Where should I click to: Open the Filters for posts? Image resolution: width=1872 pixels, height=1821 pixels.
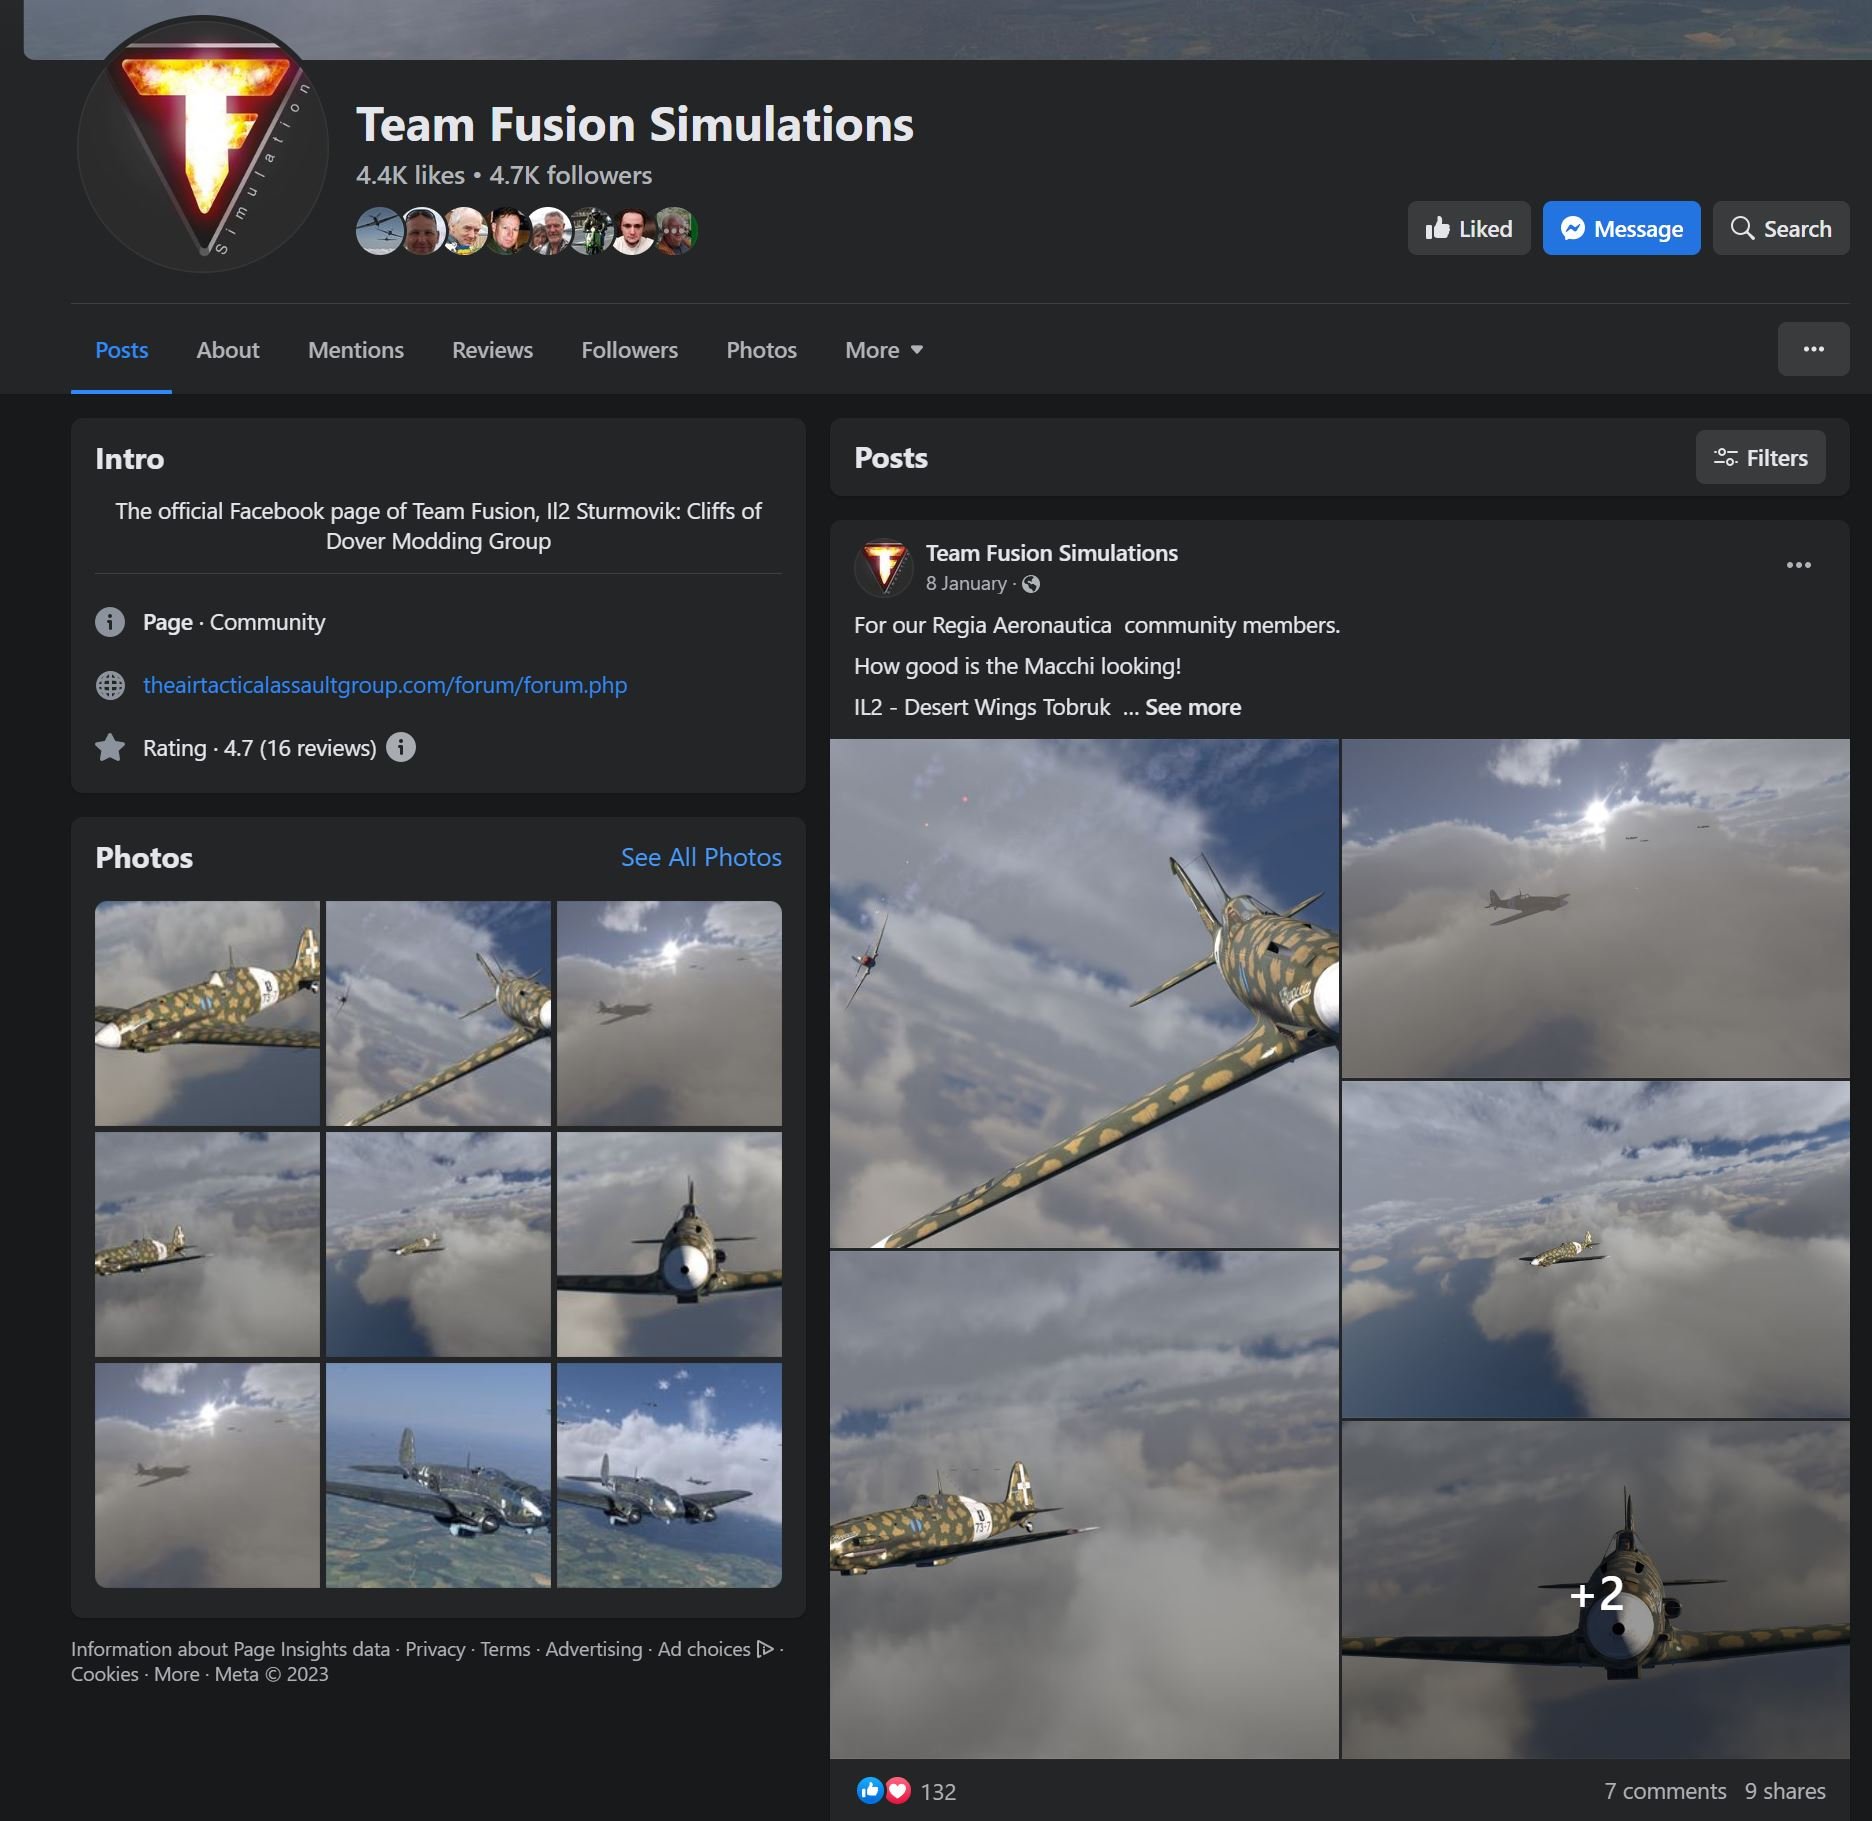(1761, 458)
